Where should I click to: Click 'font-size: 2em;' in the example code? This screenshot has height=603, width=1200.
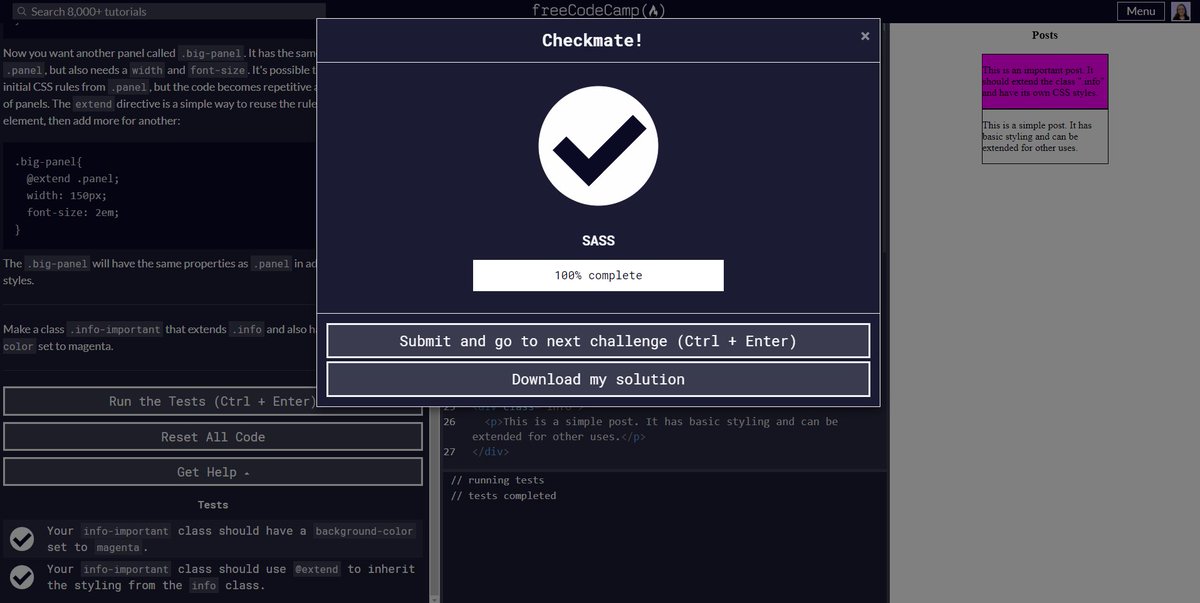[71, 212]
